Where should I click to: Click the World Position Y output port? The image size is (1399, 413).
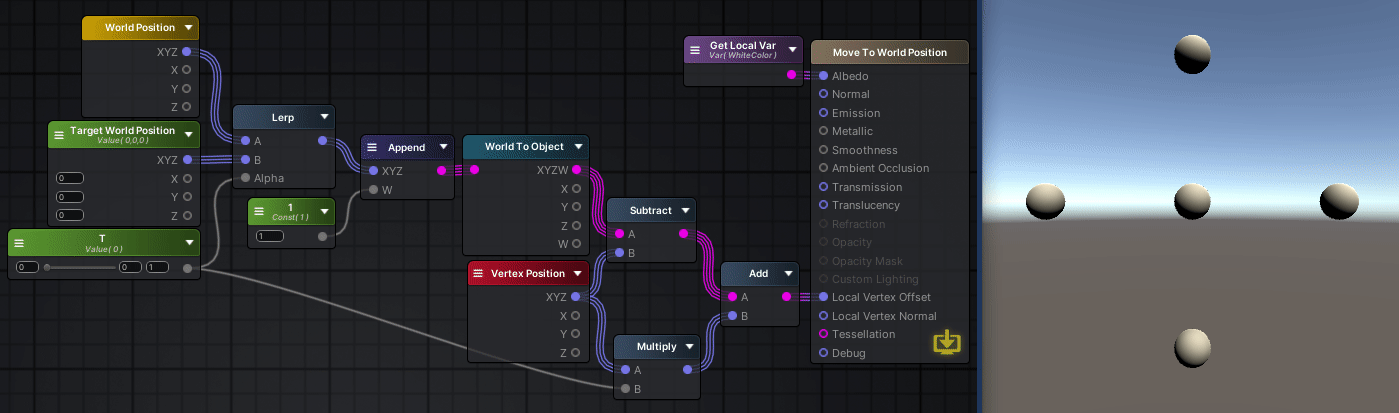point(187,88)
